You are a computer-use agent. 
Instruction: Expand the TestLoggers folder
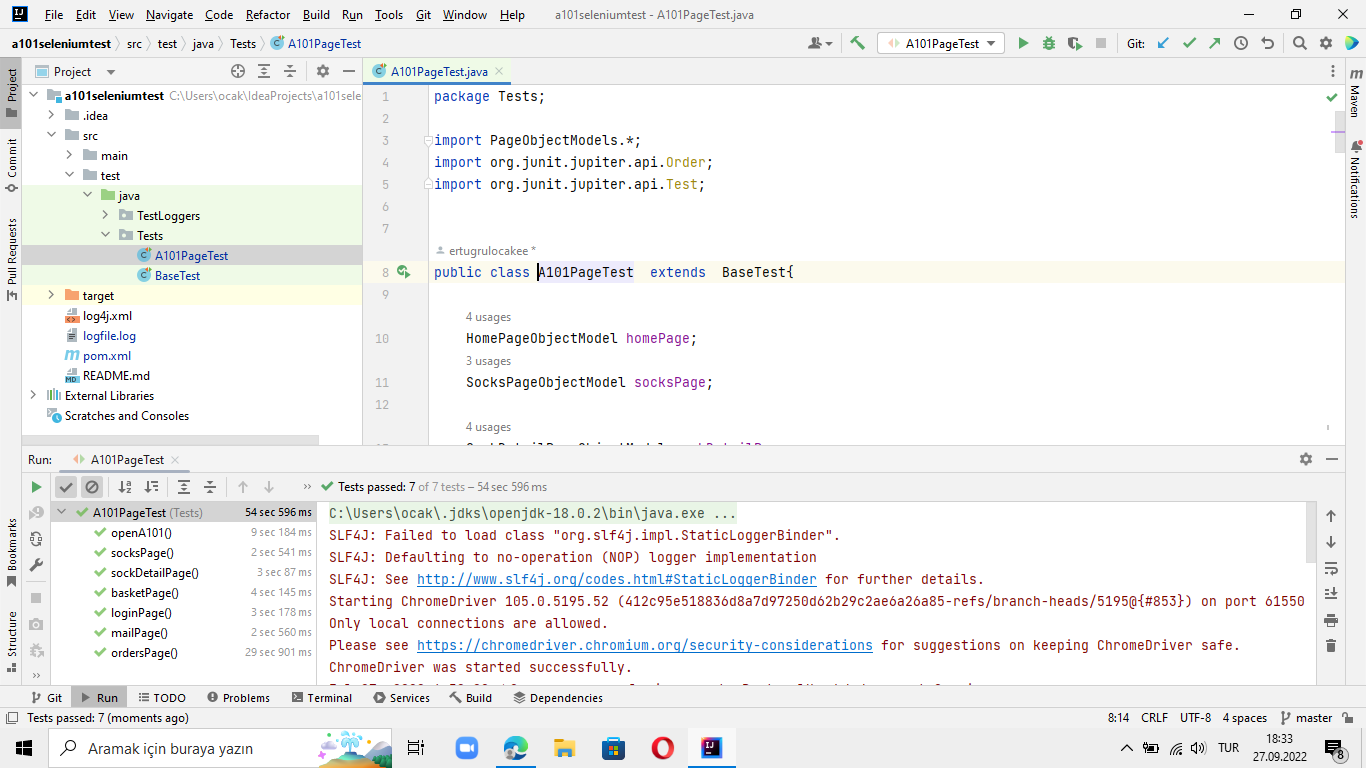click(x=105, y=215)
